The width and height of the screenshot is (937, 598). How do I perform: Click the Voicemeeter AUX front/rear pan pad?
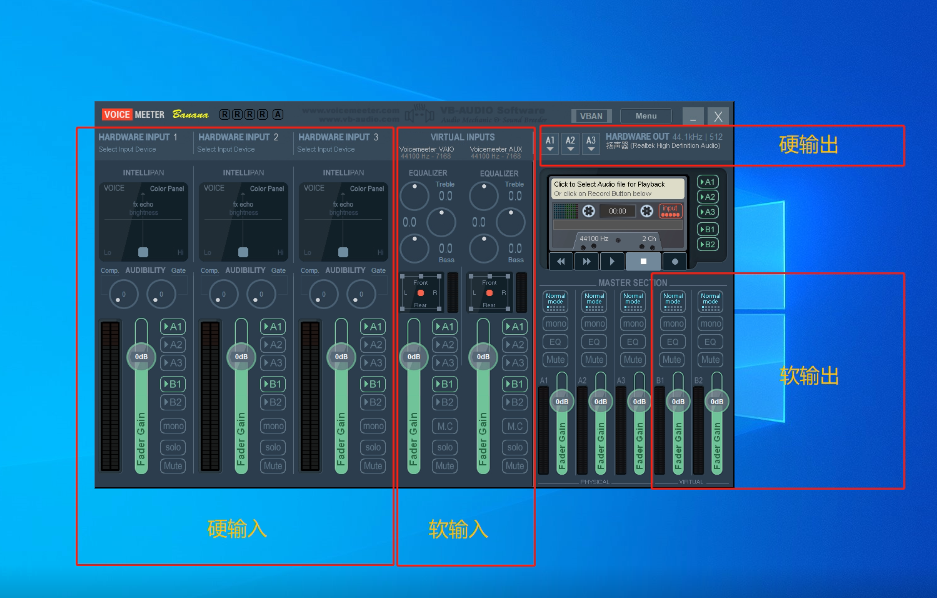pyautogui.click(x=489, y=293)
